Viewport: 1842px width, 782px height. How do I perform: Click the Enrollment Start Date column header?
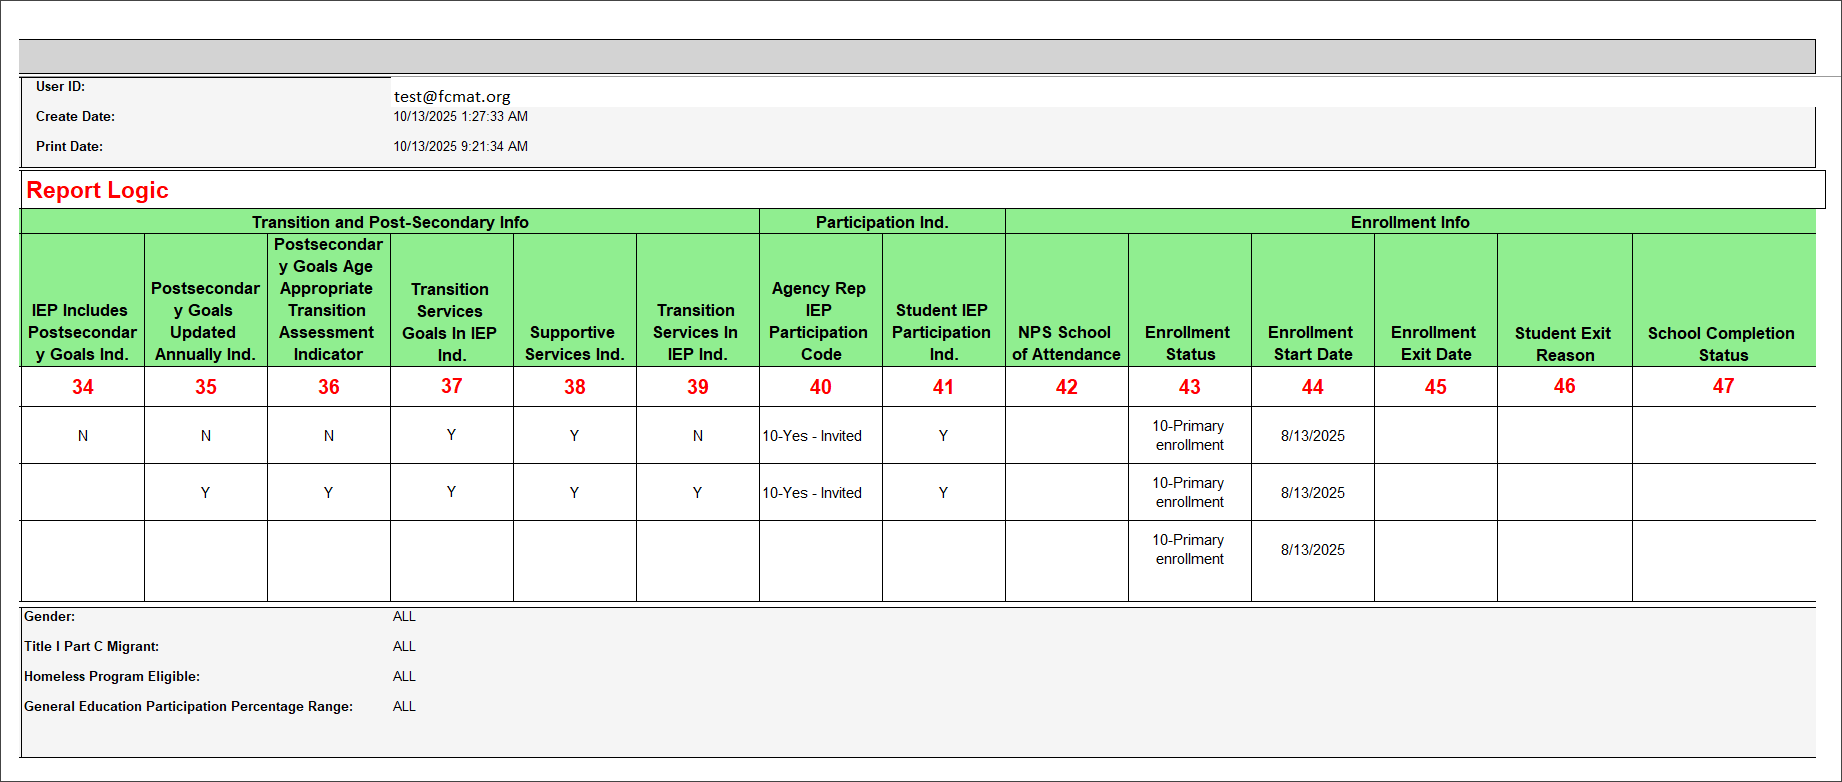[x=1312, y=343]
